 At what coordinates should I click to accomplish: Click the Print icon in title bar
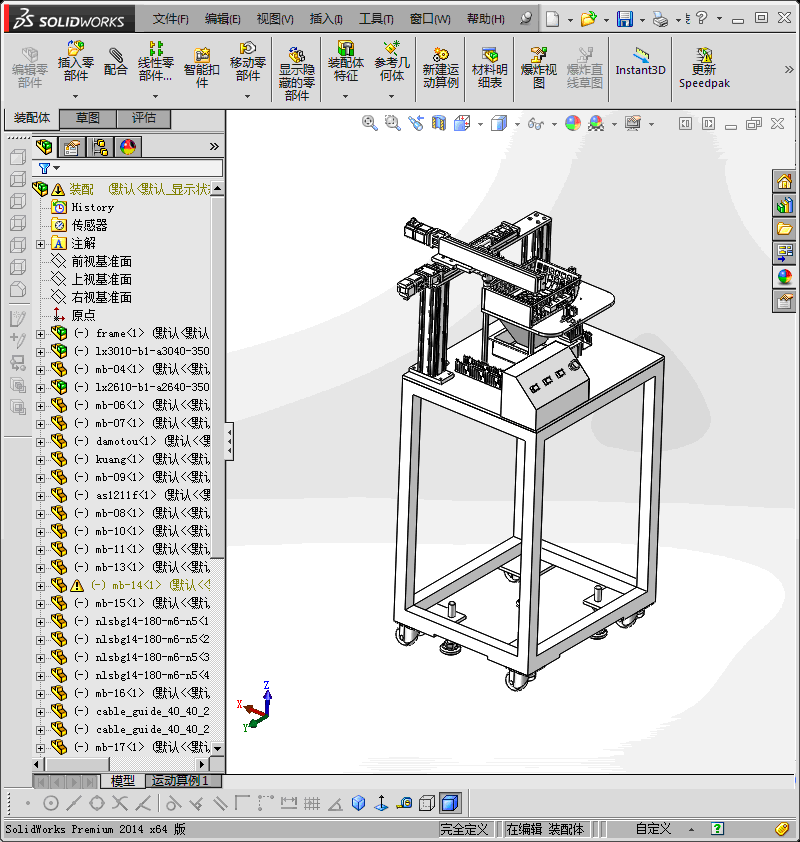click(x=660, y=19)
